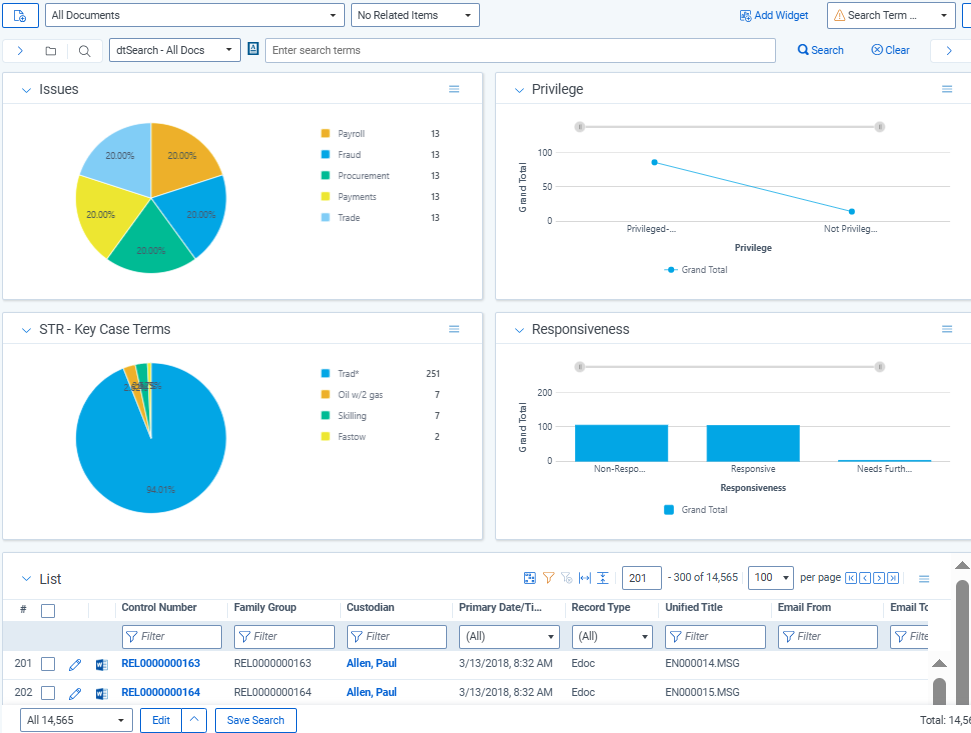This screenshot has width=971, height=733.
Task: Open the folder browser icon
Action: [x=51, y=51]
